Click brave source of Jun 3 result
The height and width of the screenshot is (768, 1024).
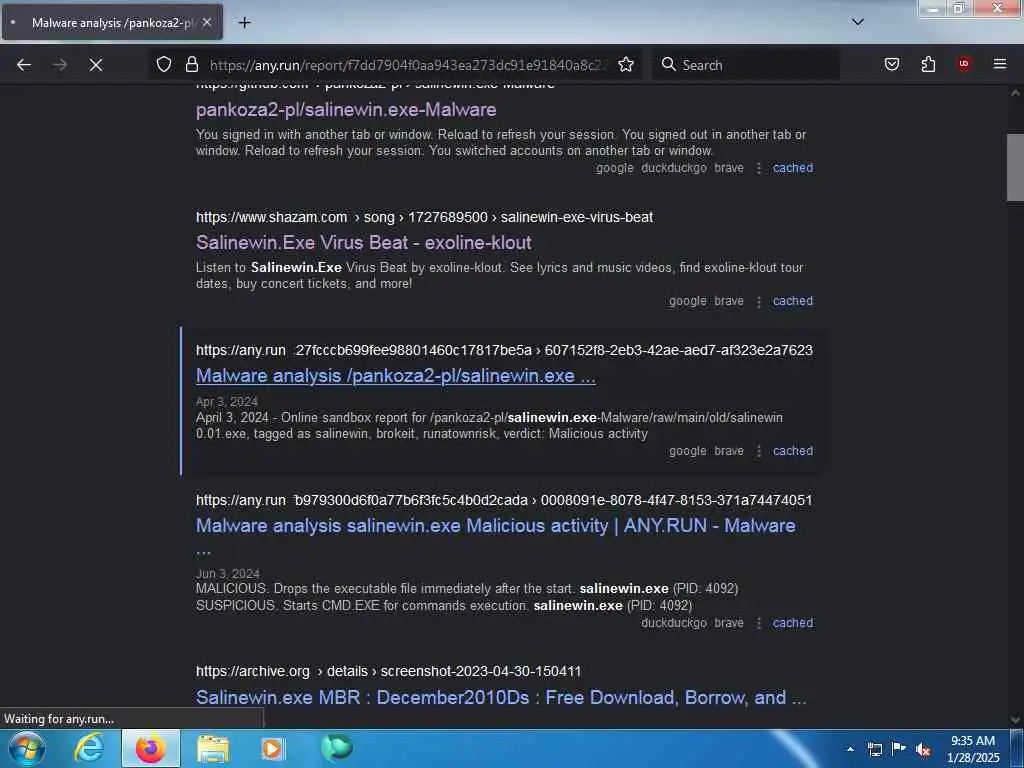click(x=729, y=623)
